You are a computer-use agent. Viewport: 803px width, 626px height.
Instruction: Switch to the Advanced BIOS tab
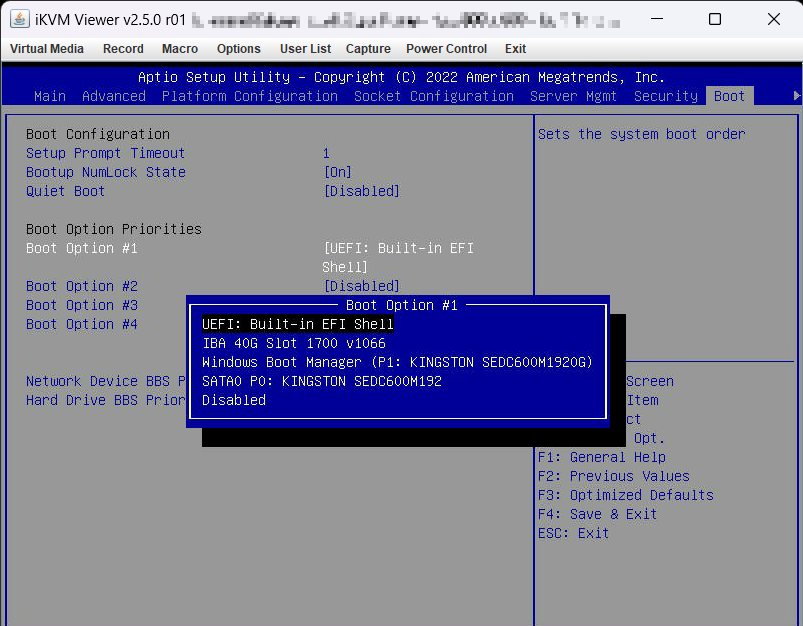(x=113, y=96)
